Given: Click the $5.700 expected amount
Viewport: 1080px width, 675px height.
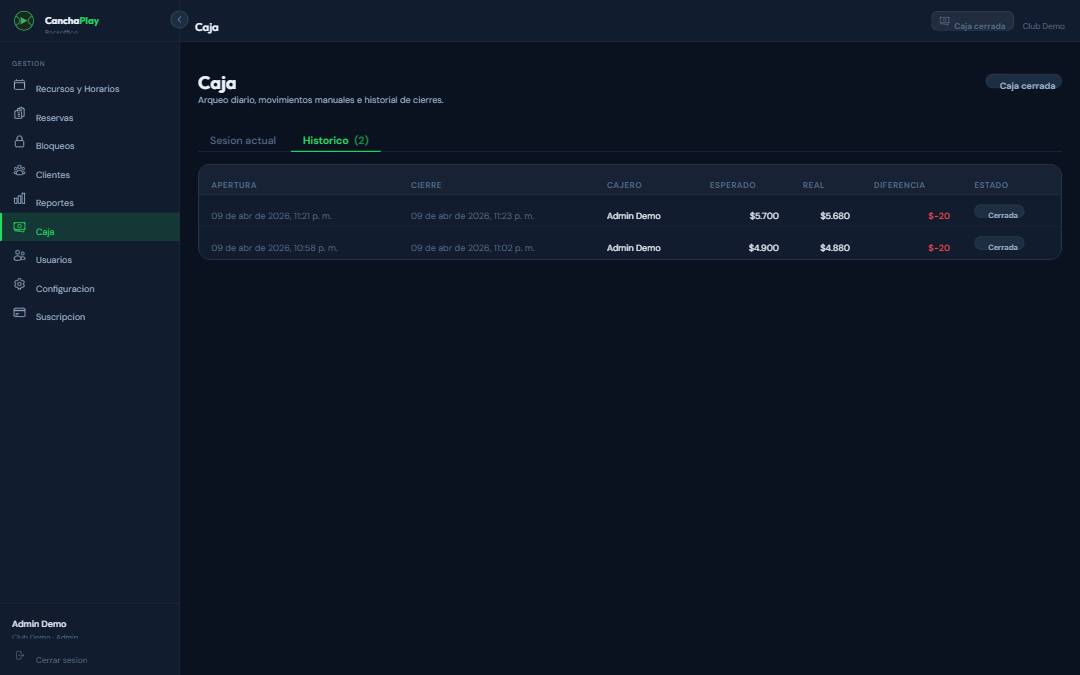Looking at the screenshot, I should coord(764,216).
